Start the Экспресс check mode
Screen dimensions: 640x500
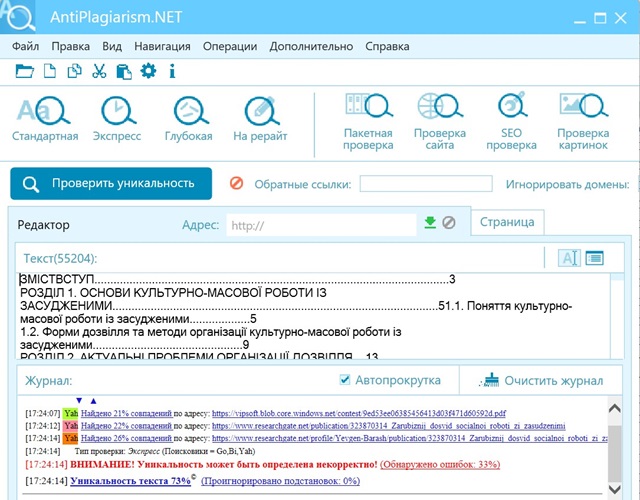tap(117, 119)
